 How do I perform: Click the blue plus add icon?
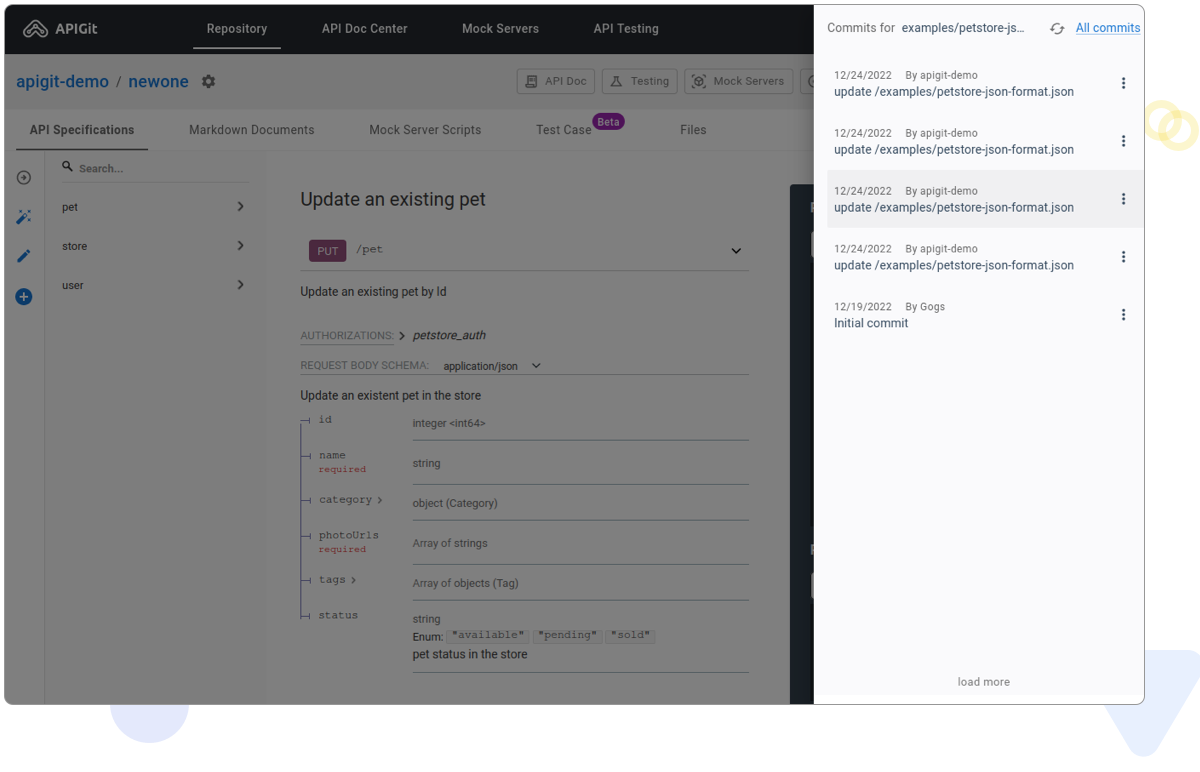pyautogui.click(x=24, y=297)
